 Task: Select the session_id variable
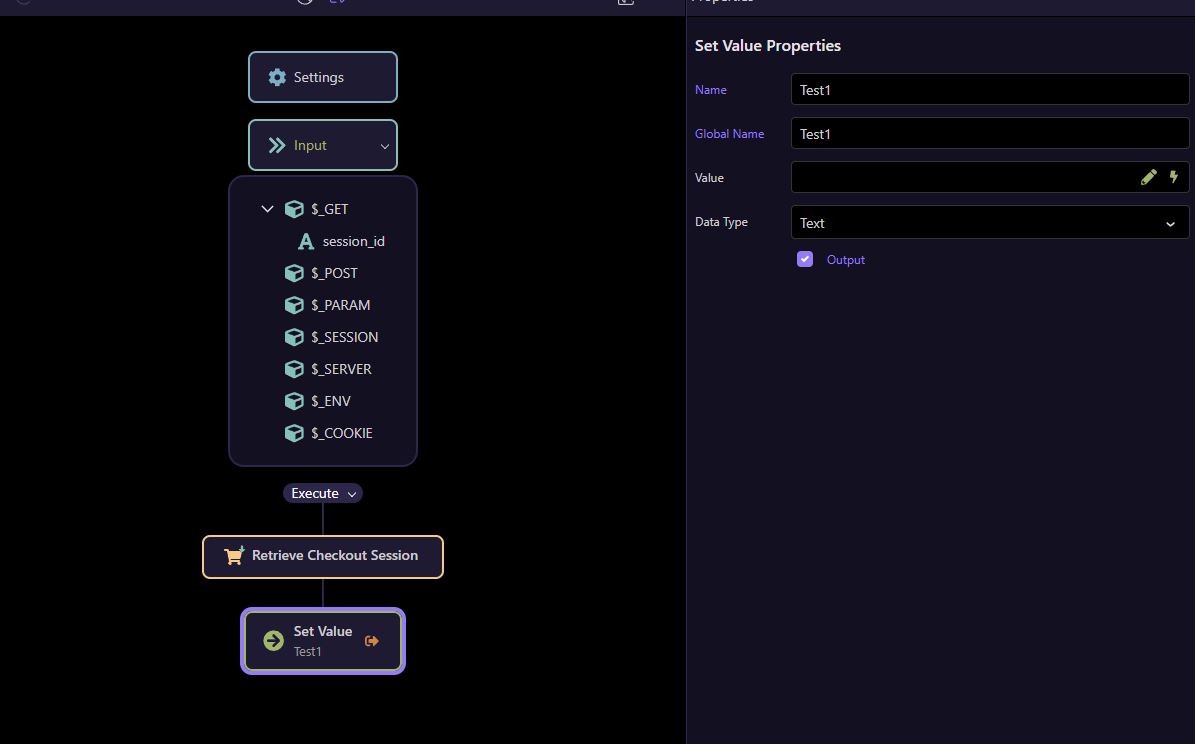coord(354,241)
